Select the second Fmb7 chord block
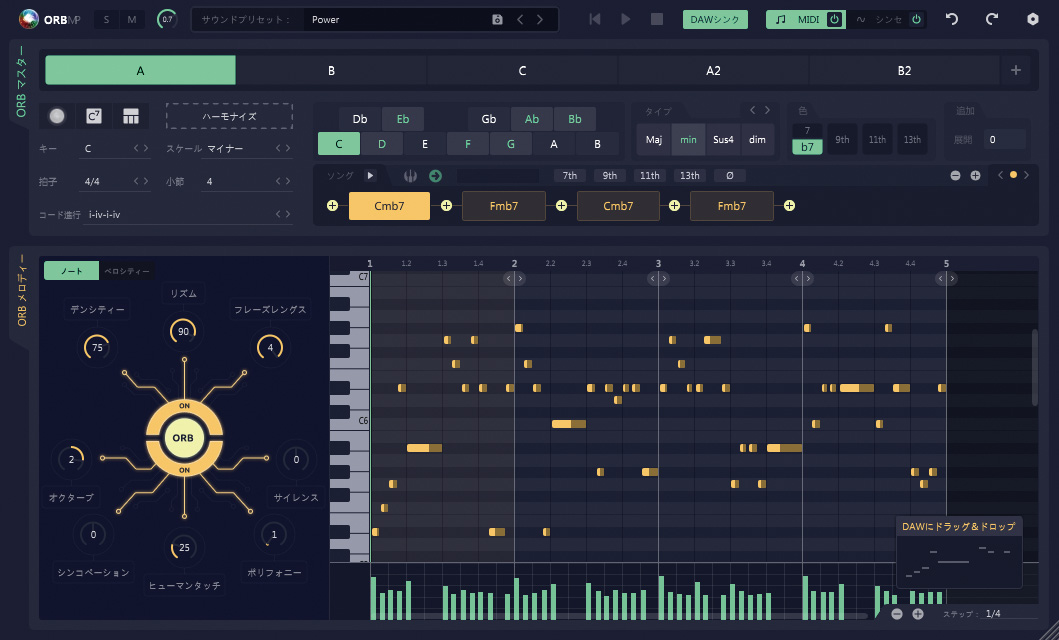Screen dimensions: 1059x640 [731, 206]
